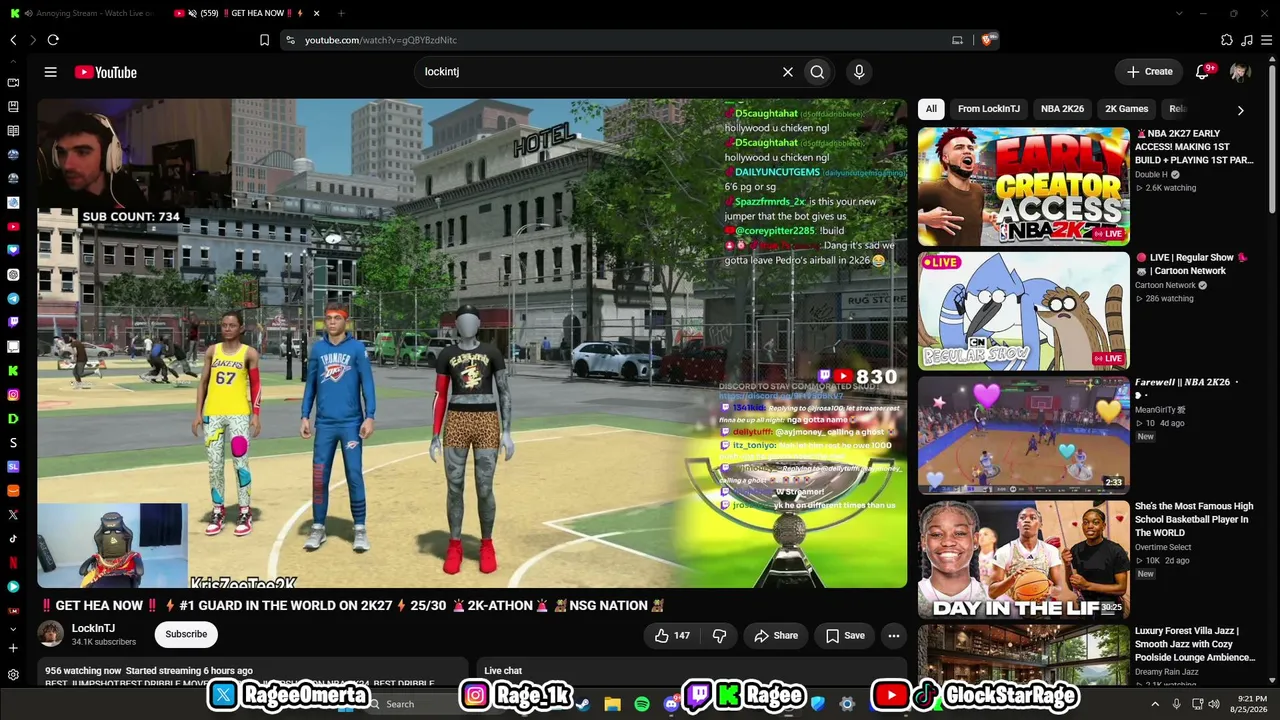Bookmark this page
Screen dimensions: 1280x720
[x=264, y=40]
